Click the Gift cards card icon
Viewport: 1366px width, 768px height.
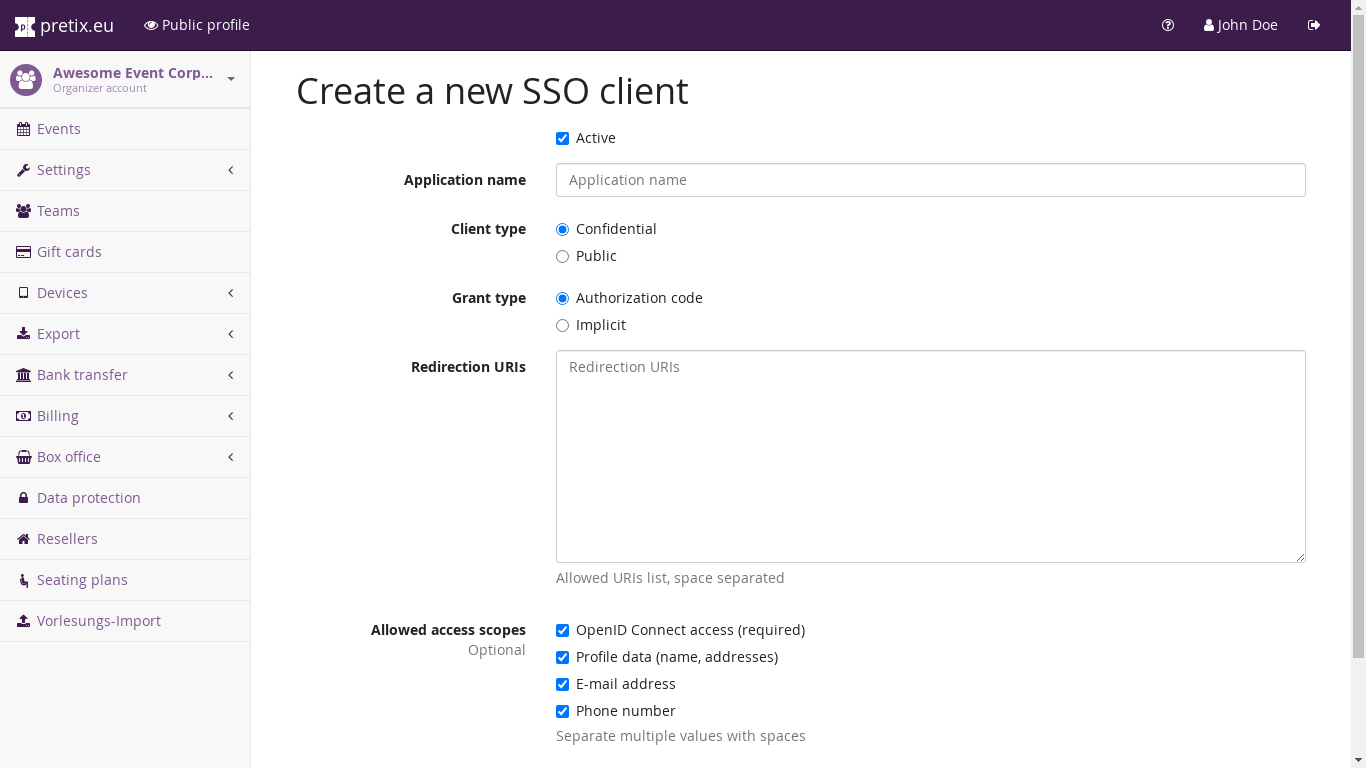[23, 252]
